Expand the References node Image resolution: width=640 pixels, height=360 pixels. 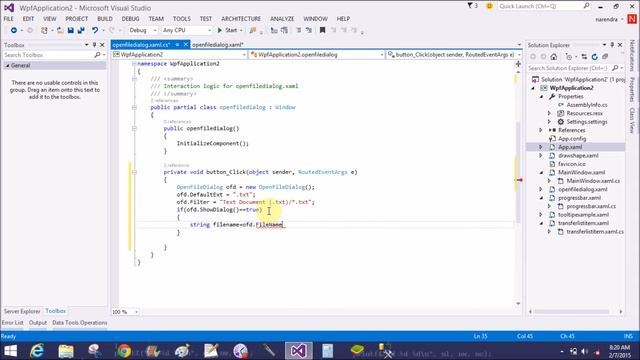click(541, 130)
